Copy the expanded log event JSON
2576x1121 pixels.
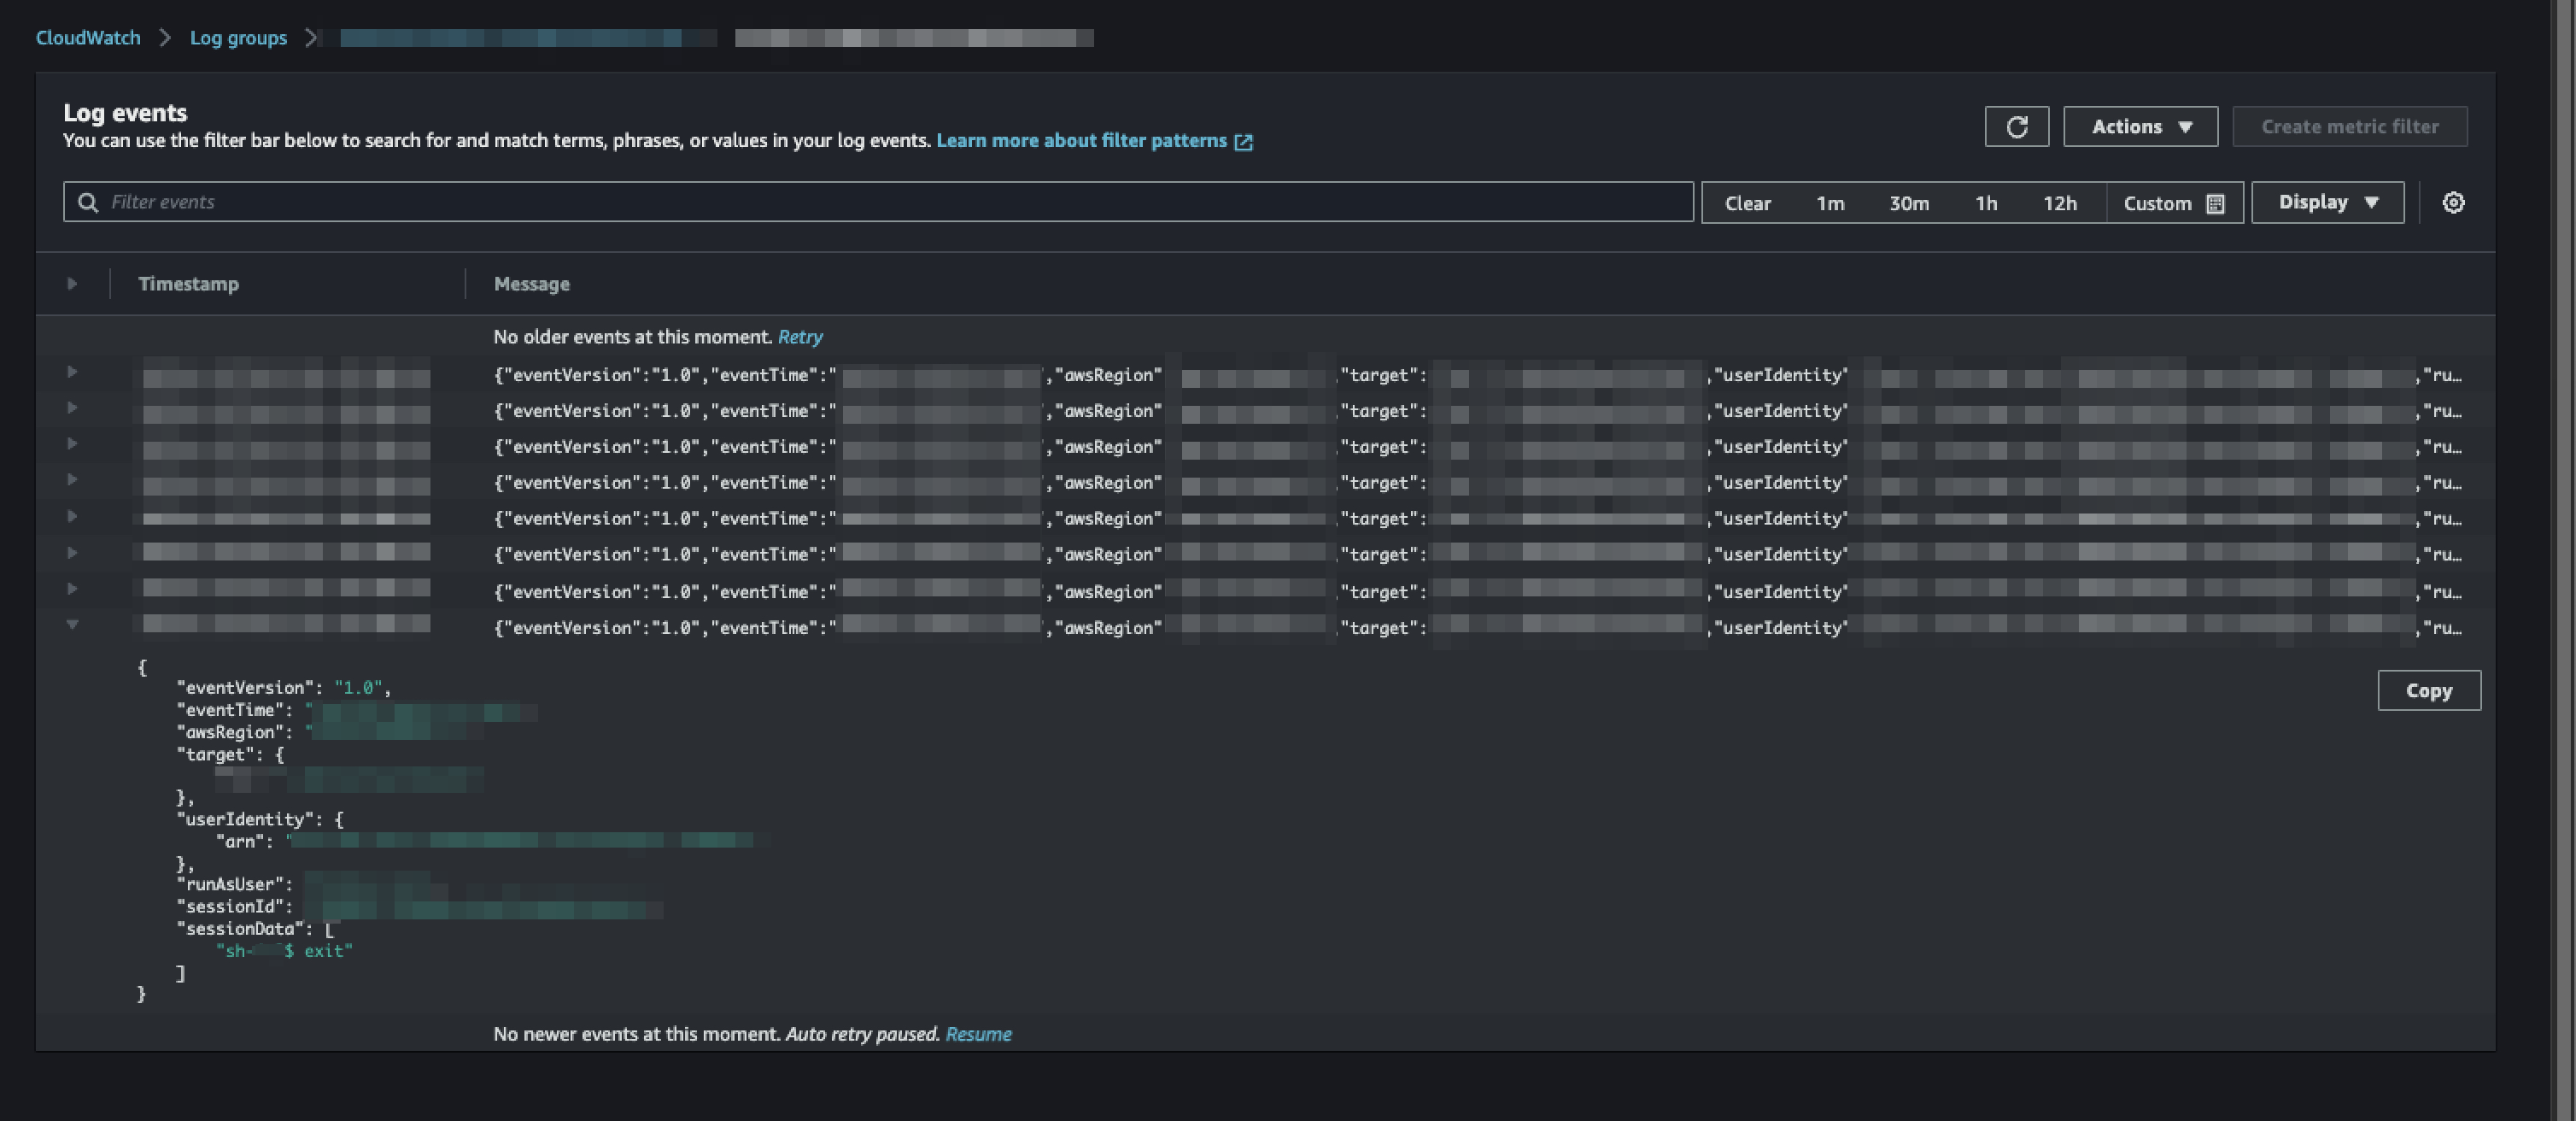(x=2428, y=691)
